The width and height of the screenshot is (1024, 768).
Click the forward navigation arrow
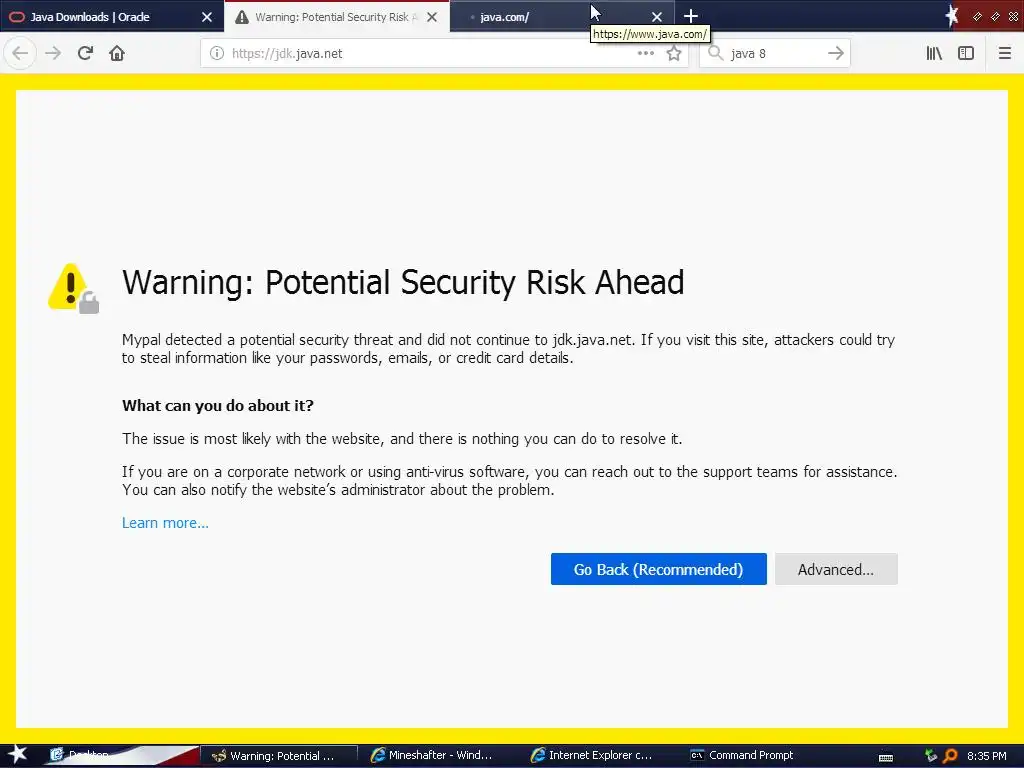tap(53, 53)
